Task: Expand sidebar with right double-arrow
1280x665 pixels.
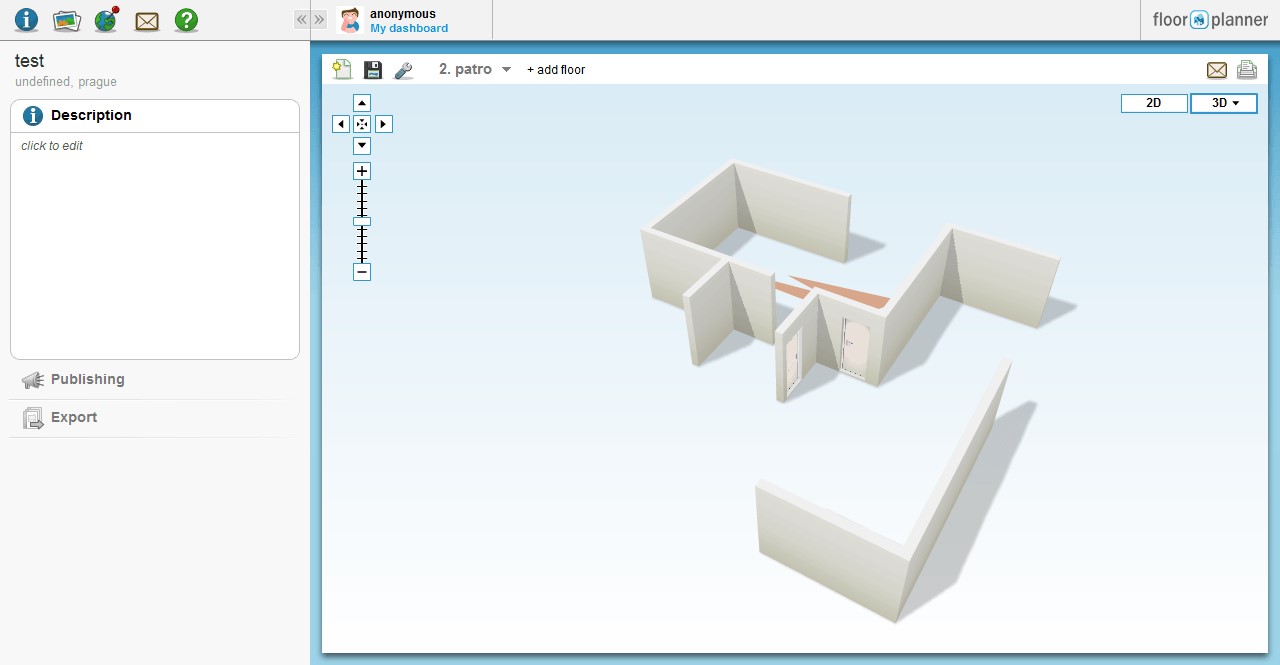Action: click(319, 19)
